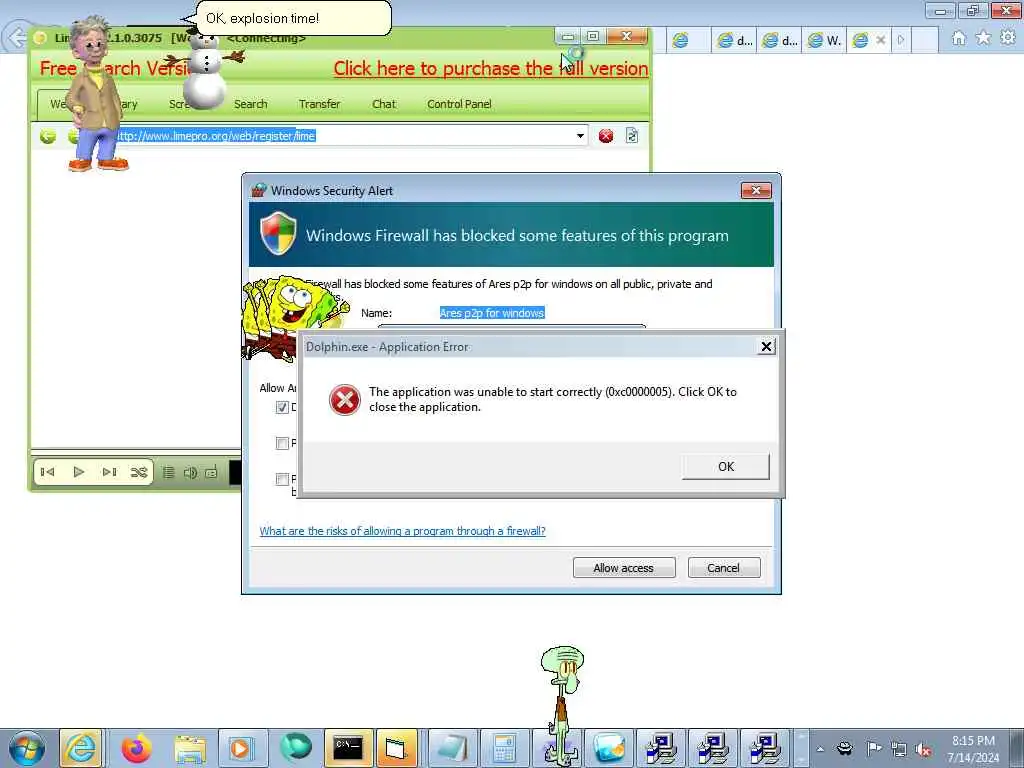Show hidden system tray icons arrow
The height and width of the screenshot is (768, 1024).
820,749
